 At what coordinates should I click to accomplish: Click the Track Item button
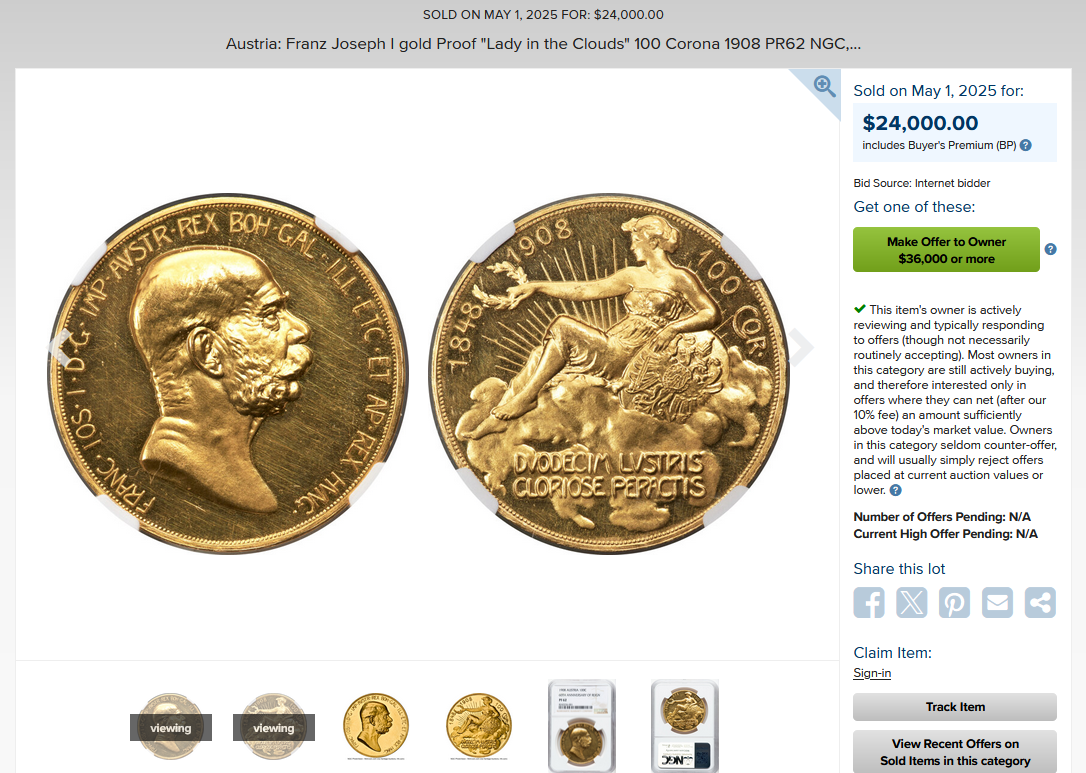[955, 707]
